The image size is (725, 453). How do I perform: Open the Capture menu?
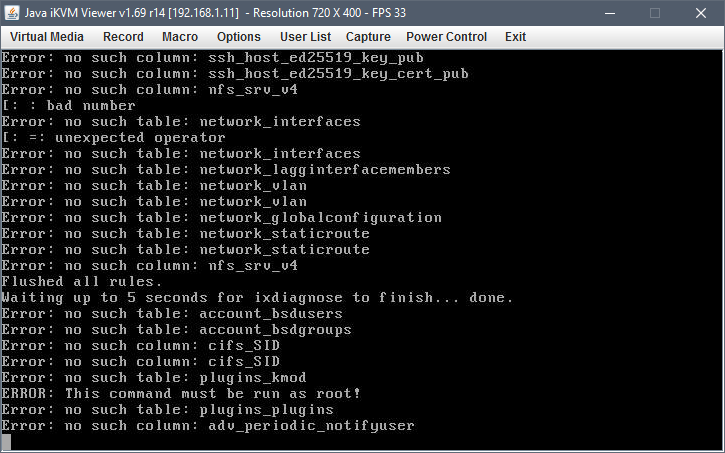(x=368, y=37)
